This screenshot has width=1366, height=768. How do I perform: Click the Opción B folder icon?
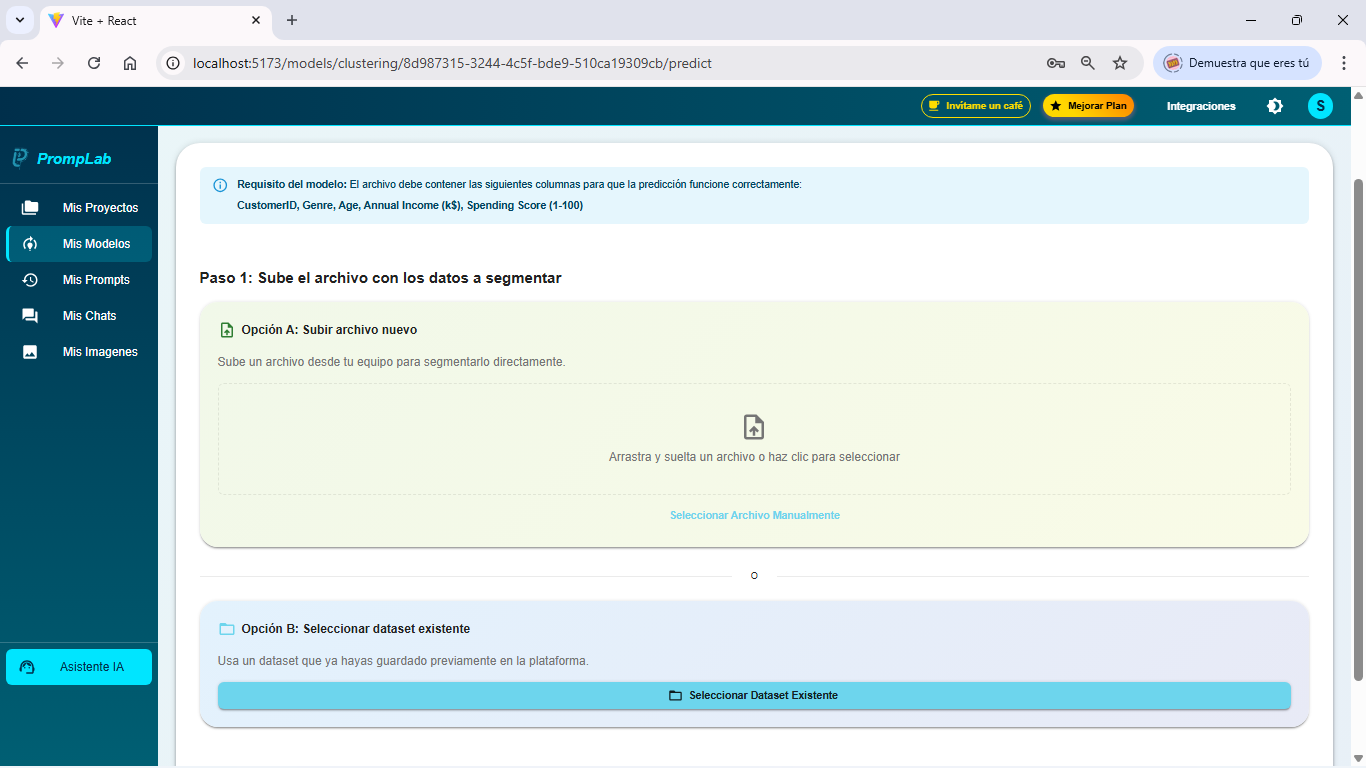tap(227, 629)
